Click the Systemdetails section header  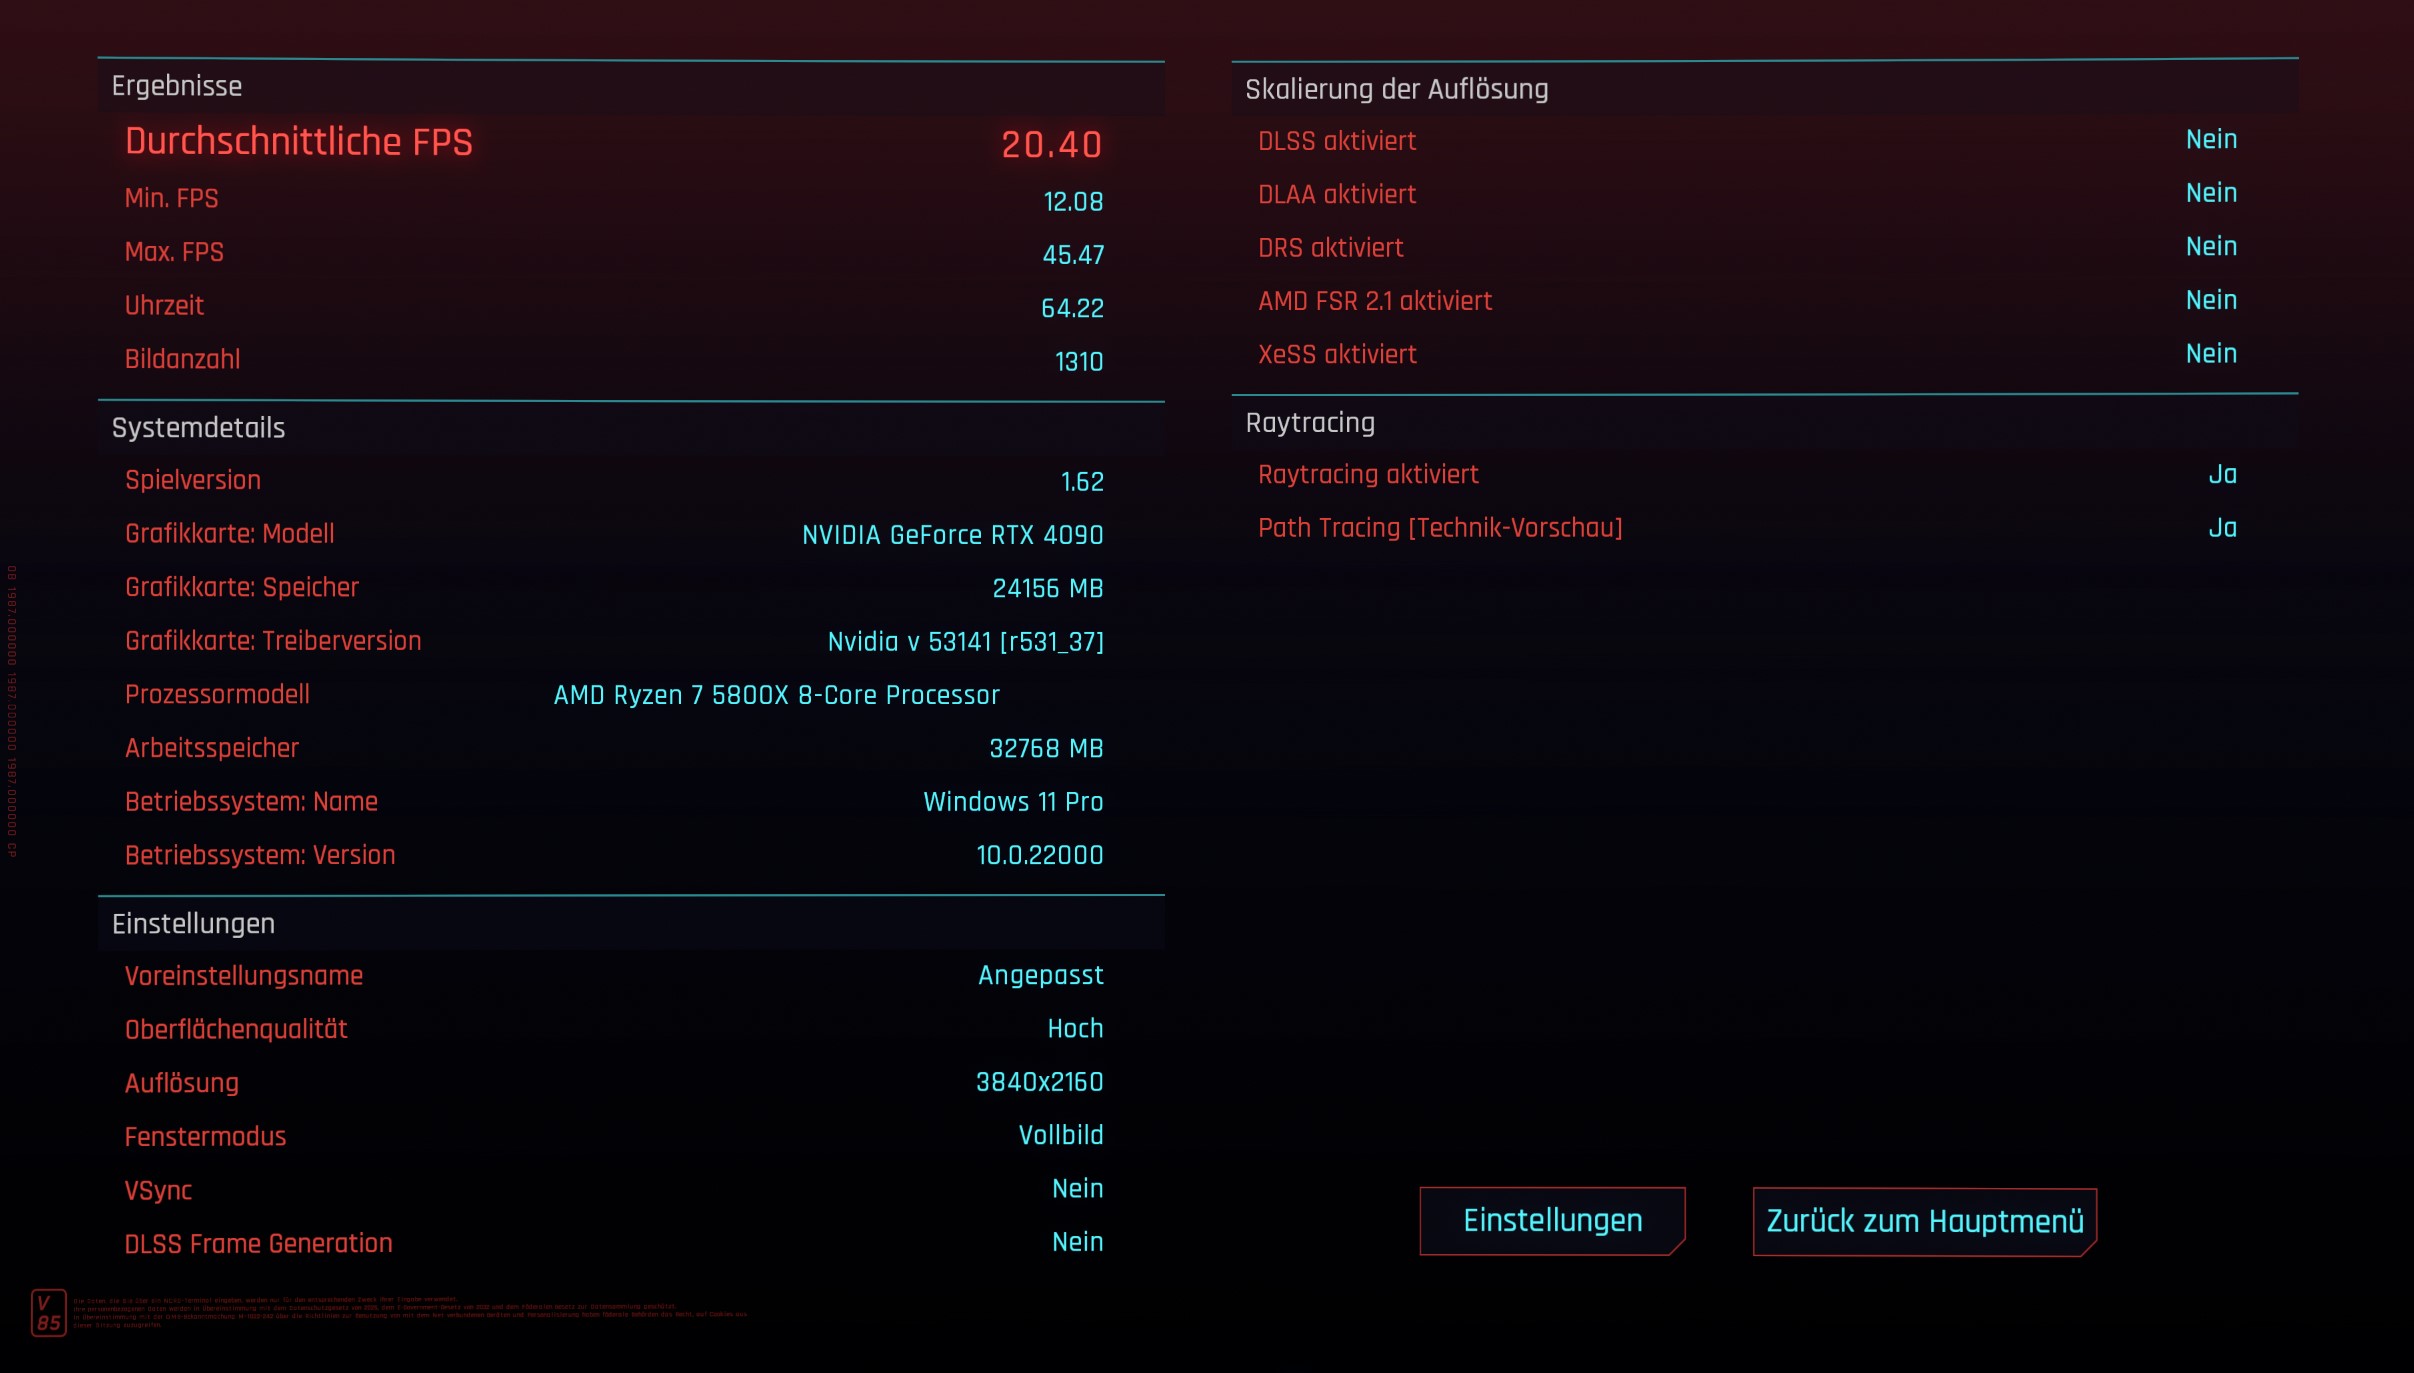[198, 428]
